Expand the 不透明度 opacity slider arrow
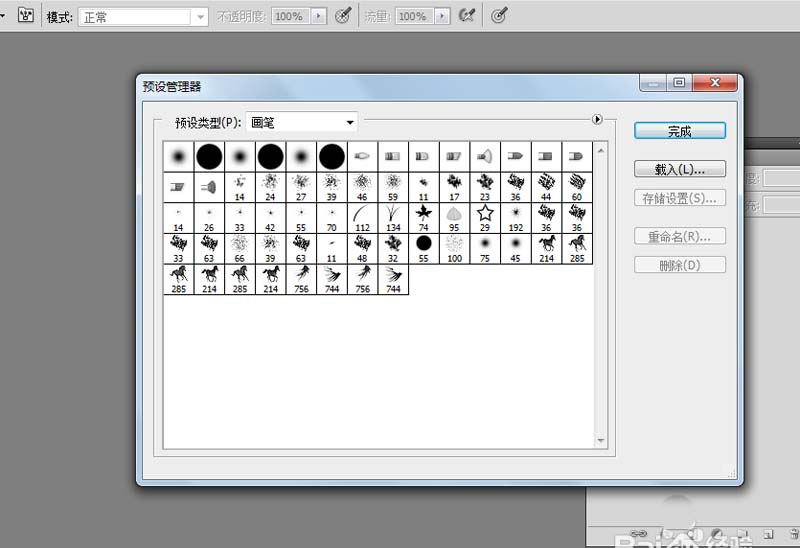800x548 pixels. tap(319, 17)
